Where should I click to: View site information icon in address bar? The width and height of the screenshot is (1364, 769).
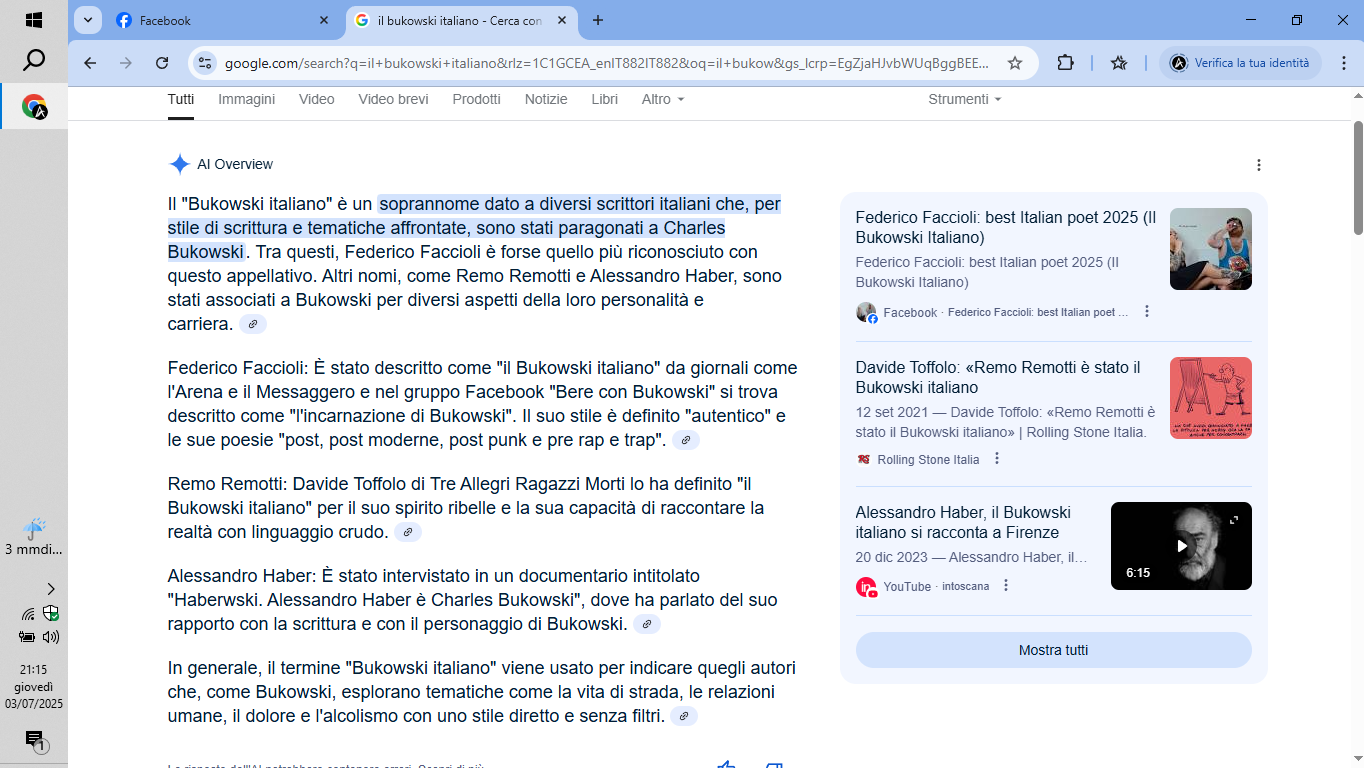204,63
